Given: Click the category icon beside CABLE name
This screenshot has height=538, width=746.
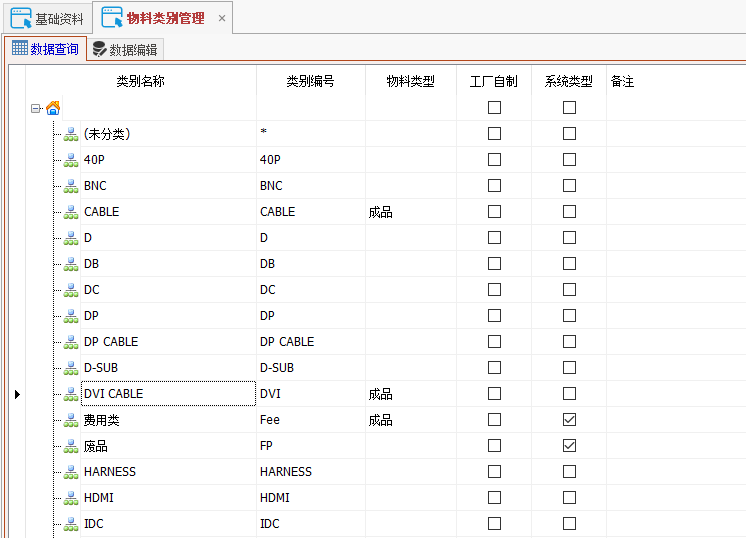Looking at the screenshot, I should point(71,212).
